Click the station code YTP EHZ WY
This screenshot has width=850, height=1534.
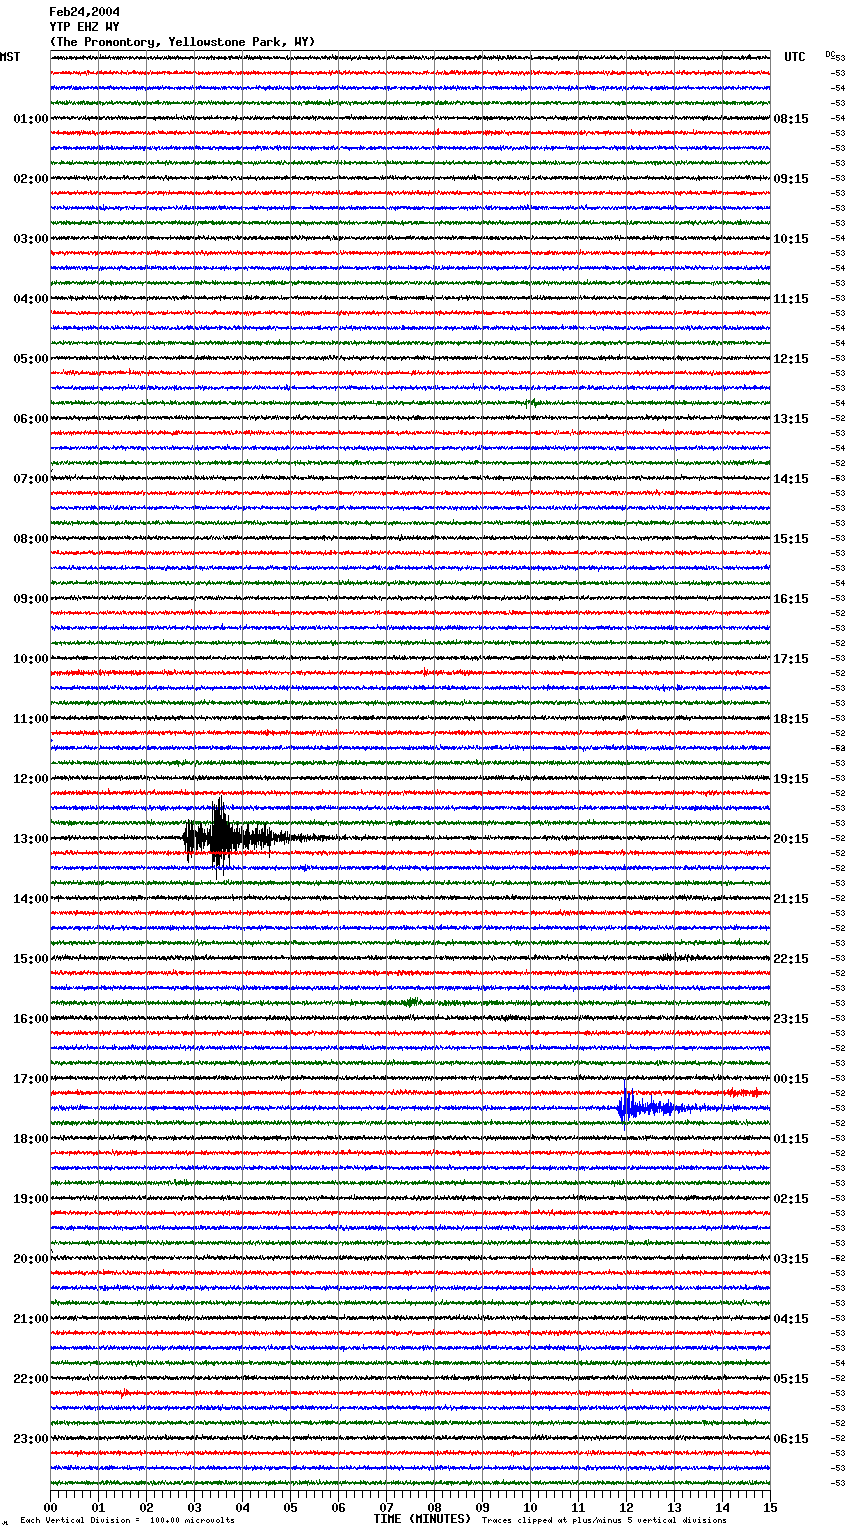tap(84, 27)
